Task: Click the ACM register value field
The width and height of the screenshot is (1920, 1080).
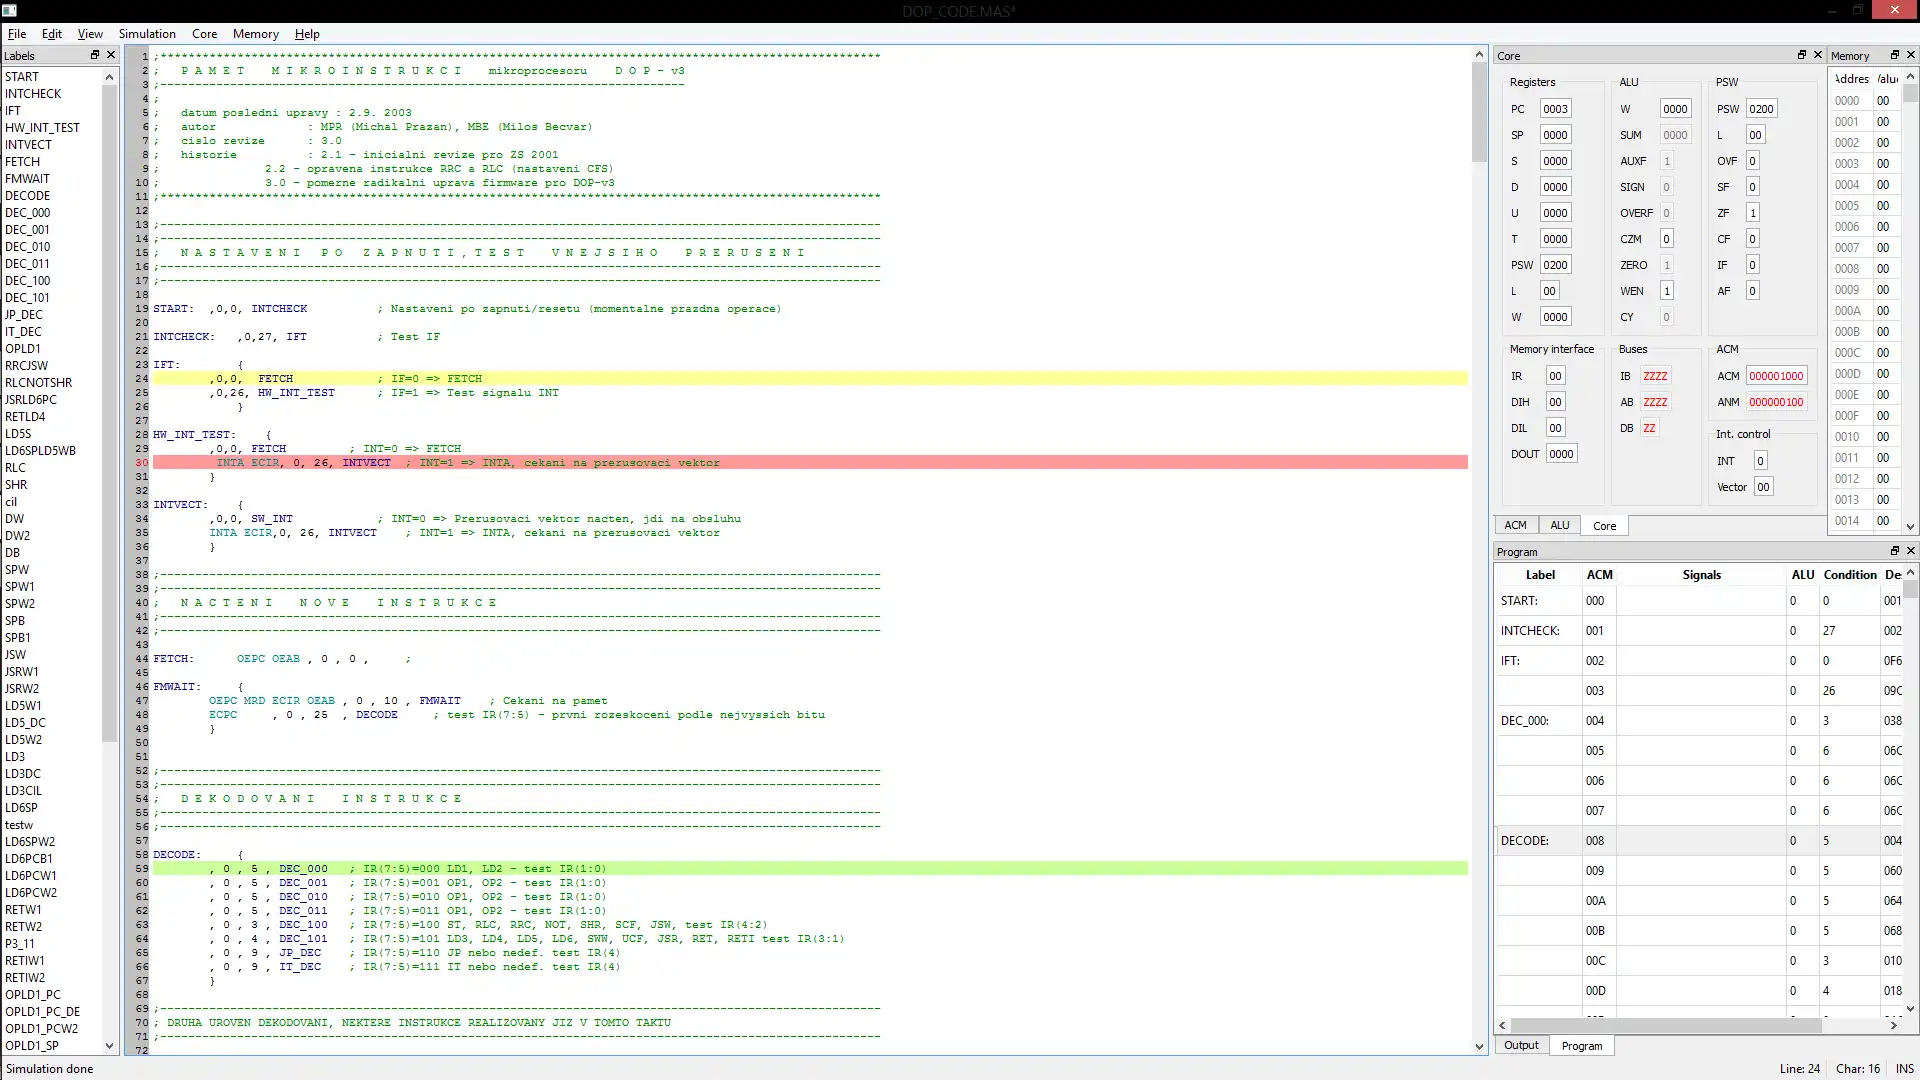Action: pyautogui.click(x=1776, y=376)
